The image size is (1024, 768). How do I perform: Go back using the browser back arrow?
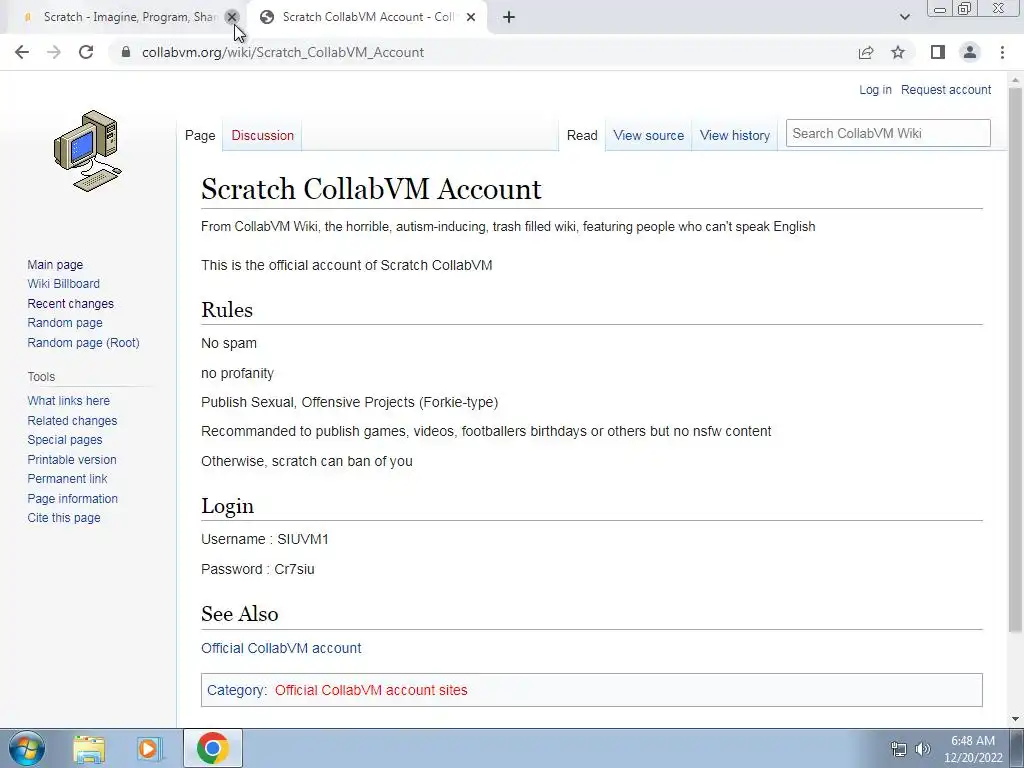tap(22, 52)
